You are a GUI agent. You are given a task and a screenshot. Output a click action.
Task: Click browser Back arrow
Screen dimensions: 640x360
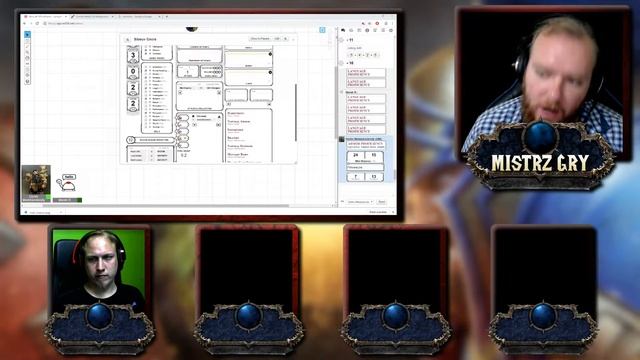[25, 23]
